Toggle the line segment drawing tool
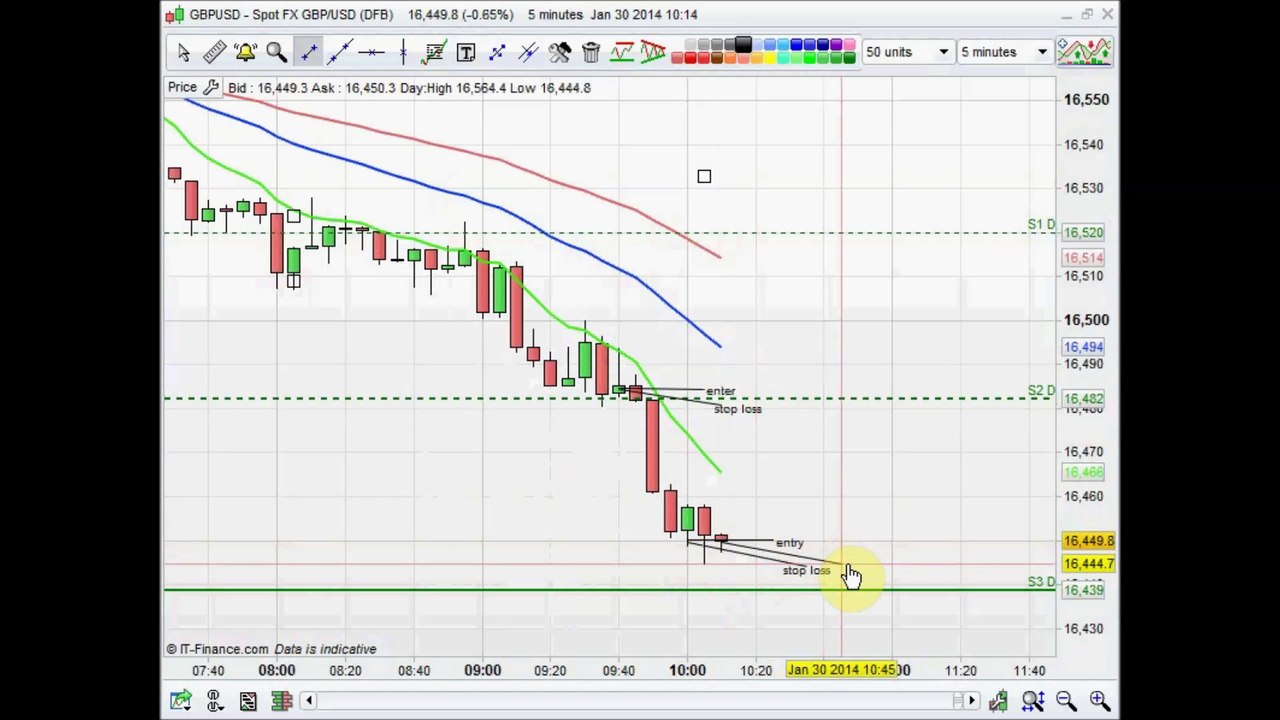The image size is (1280, 720). tap(308, 52)
